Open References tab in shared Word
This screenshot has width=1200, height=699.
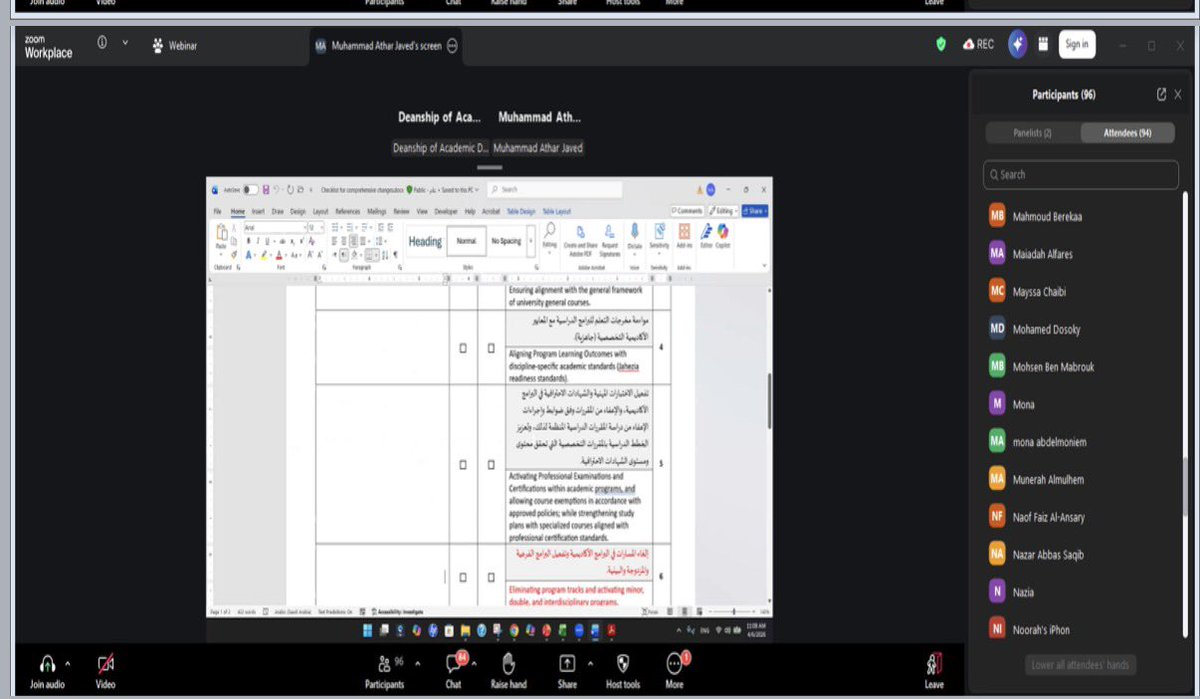(347, 212)
